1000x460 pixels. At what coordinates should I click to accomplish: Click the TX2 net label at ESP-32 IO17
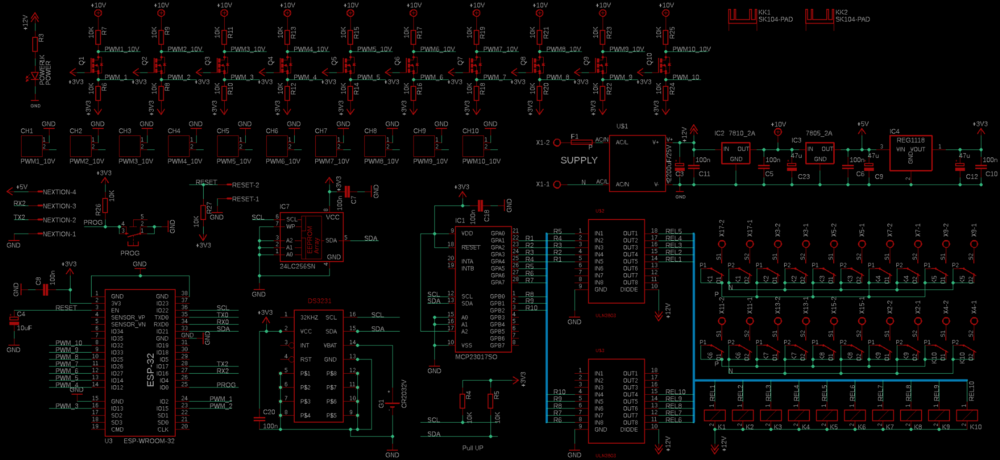[x=223, y=364]
